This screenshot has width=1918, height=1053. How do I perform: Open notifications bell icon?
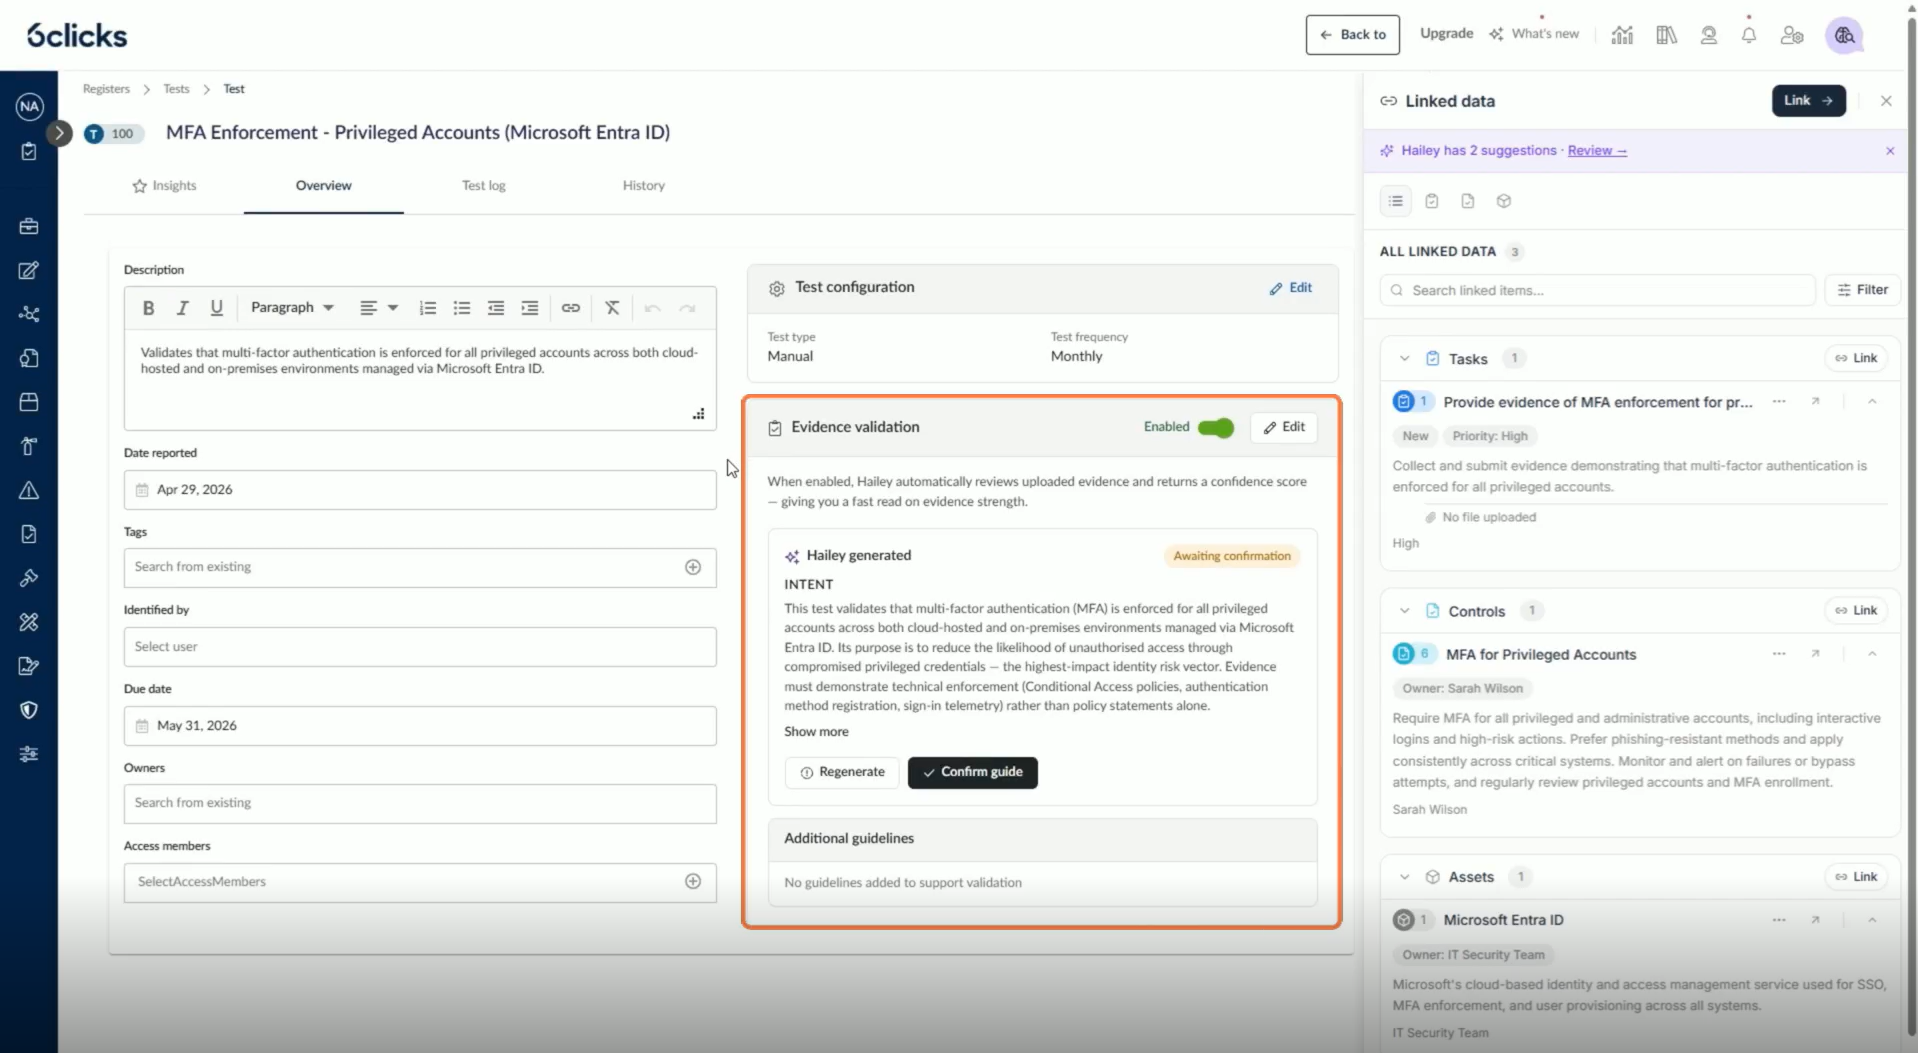1749,35
